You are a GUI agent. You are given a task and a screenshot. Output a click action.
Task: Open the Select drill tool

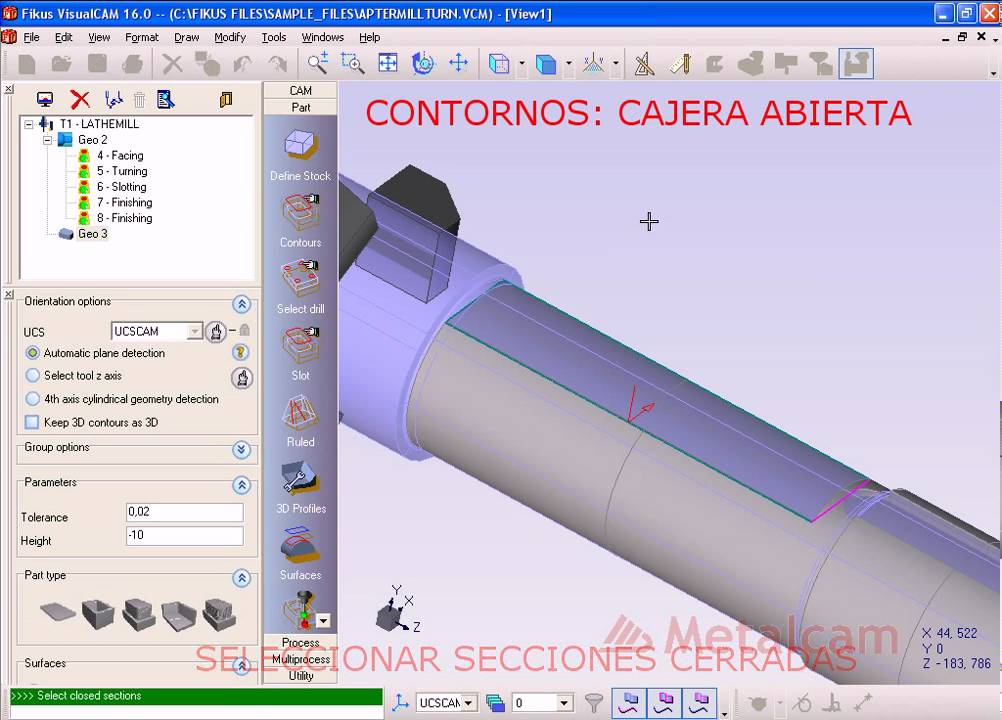click(300, 279)
